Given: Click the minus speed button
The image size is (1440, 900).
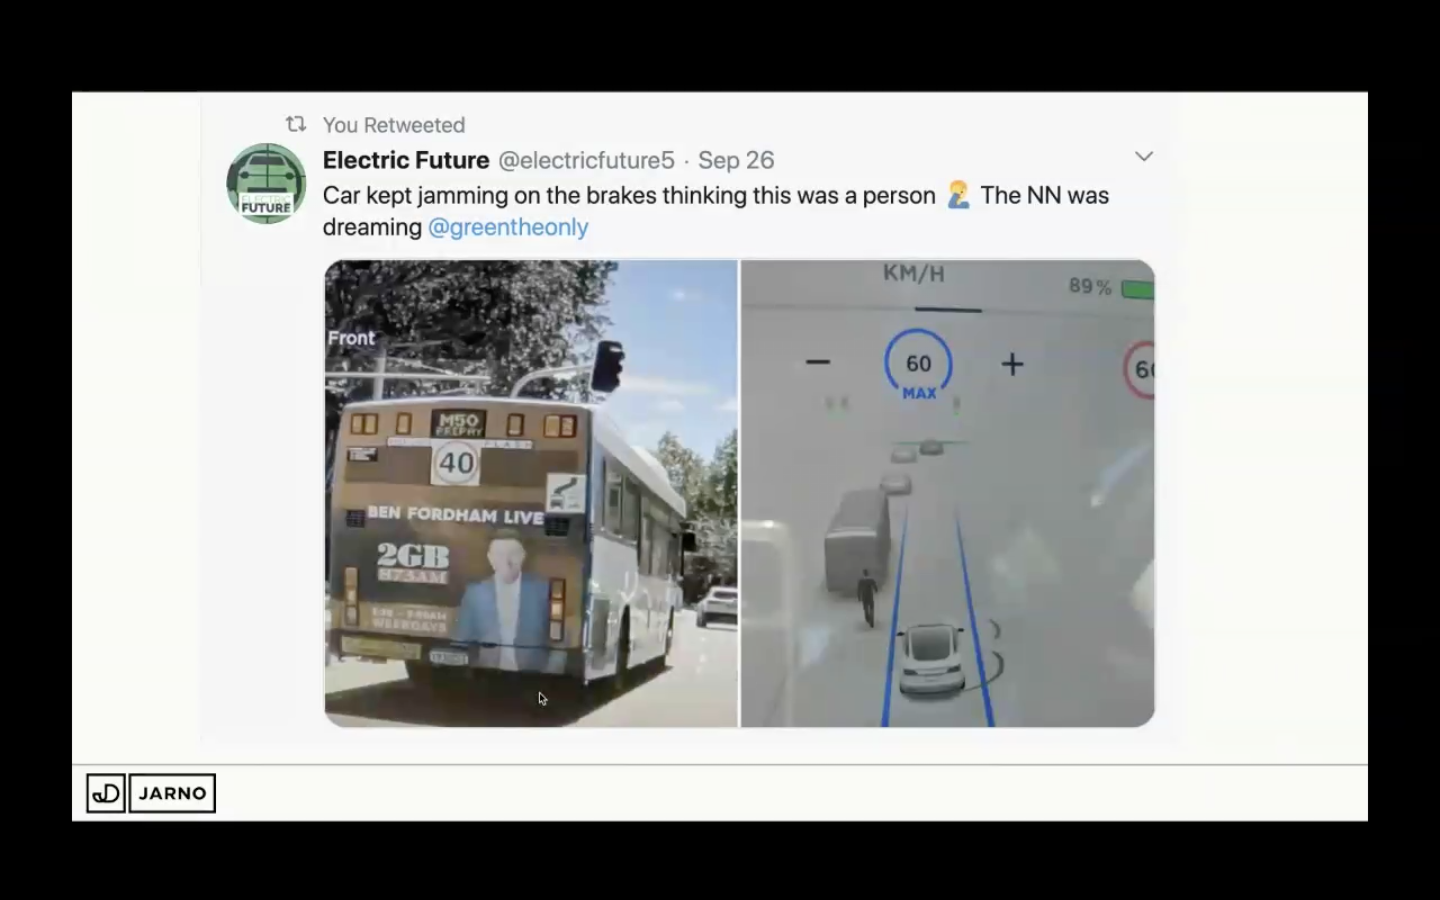Looking at the screenshot, I should click(x=818, y=362).
